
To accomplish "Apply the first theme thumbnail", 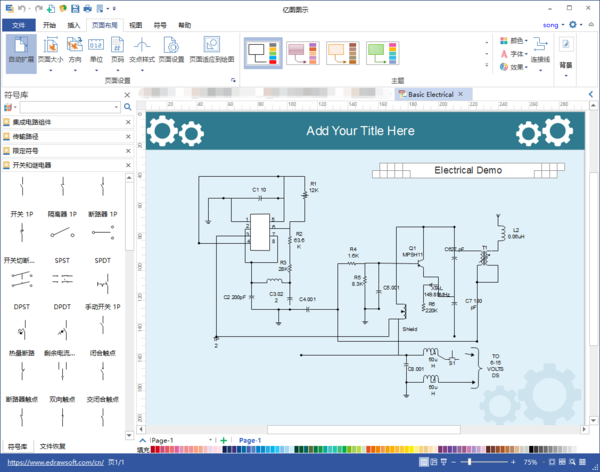I will (x=261, y=53).
